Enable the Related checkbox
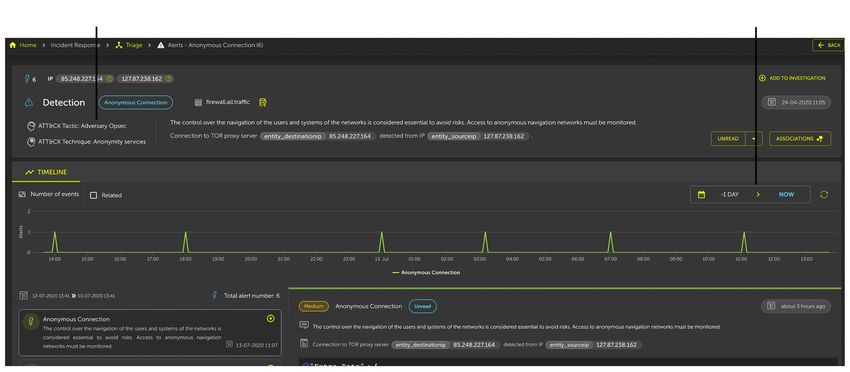This screenshot has width=850, height=372. [x=93, y=195]
